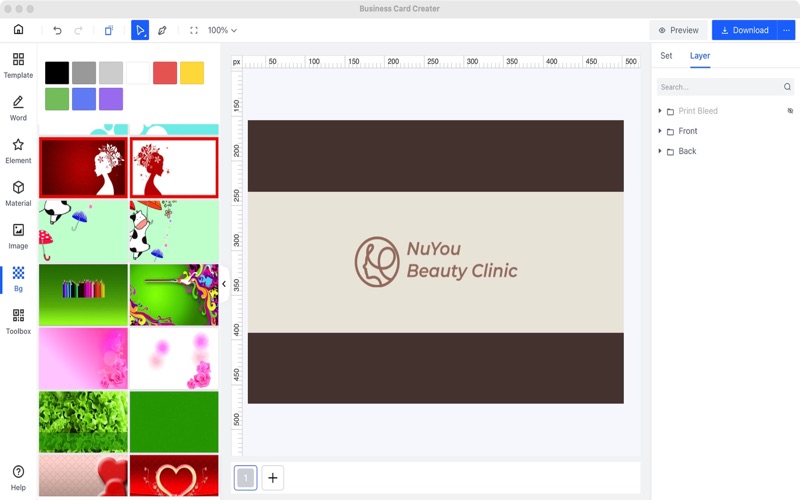Switch to the Layer tab

pos(700,56)
